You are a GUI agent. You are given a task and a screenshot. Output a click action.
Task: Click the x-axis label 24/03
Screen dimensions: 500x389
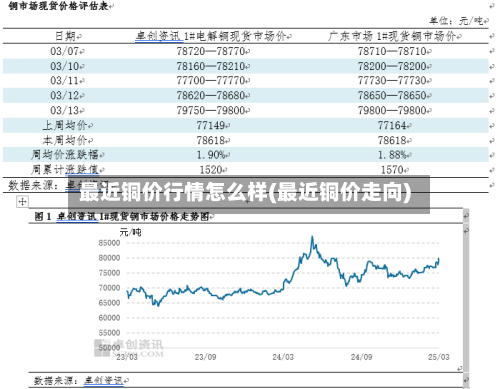283,357
